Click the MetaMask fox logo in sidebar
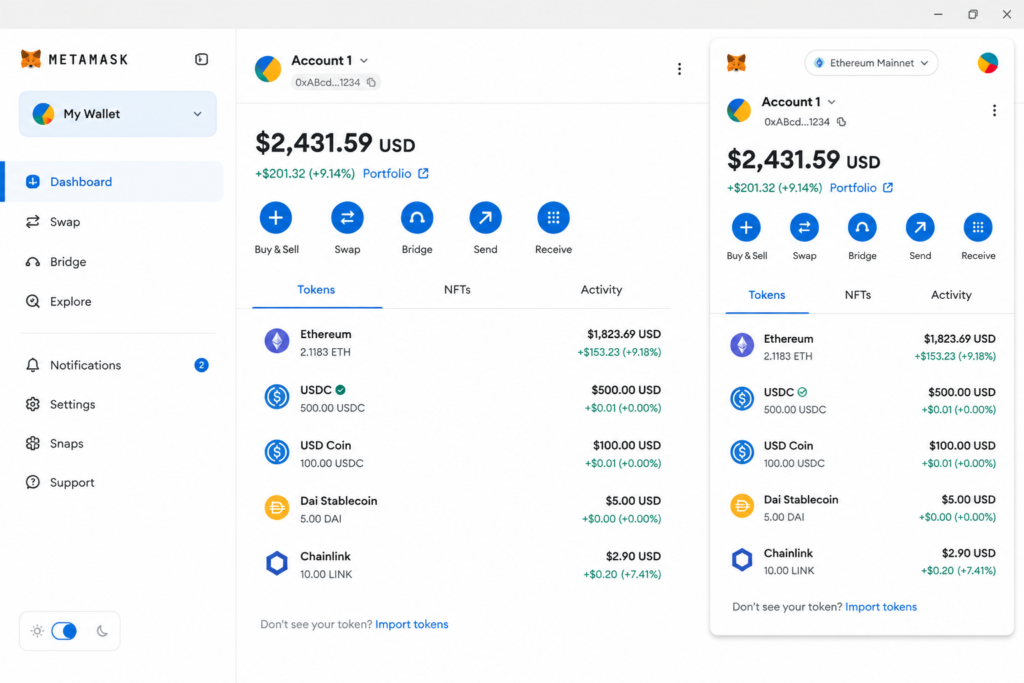This screenshot has width=1024, height=683. [x=30, y=59]
